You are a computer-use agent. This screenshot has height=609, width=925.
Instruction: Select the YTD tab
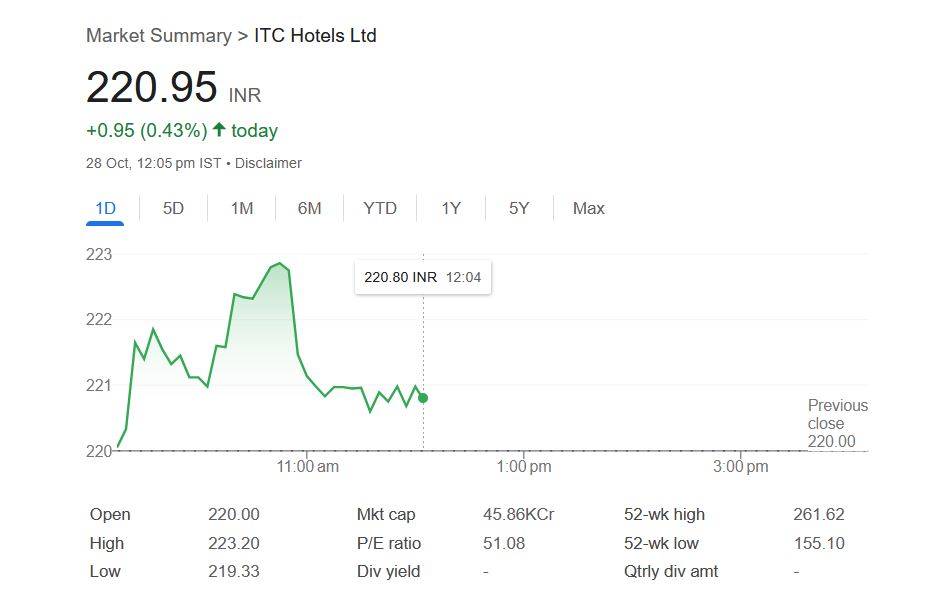coord(380,208)
